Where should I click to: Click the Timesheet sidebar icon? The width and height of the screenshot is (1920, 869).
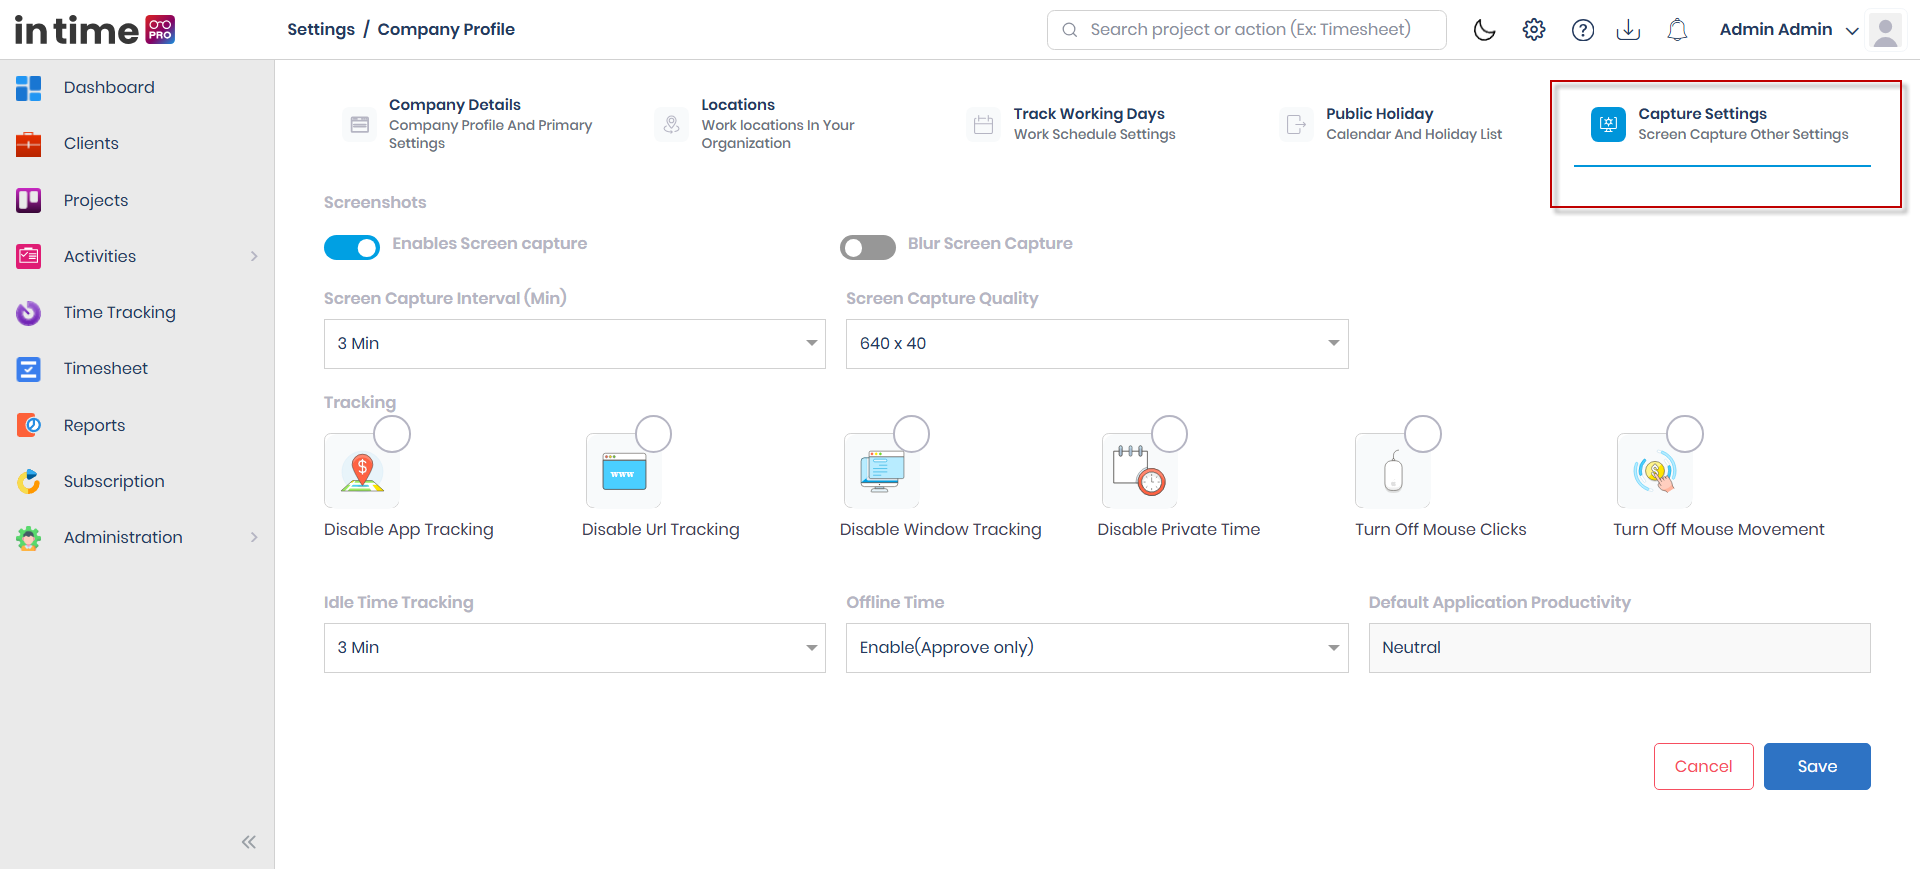[x=29, y=369]
